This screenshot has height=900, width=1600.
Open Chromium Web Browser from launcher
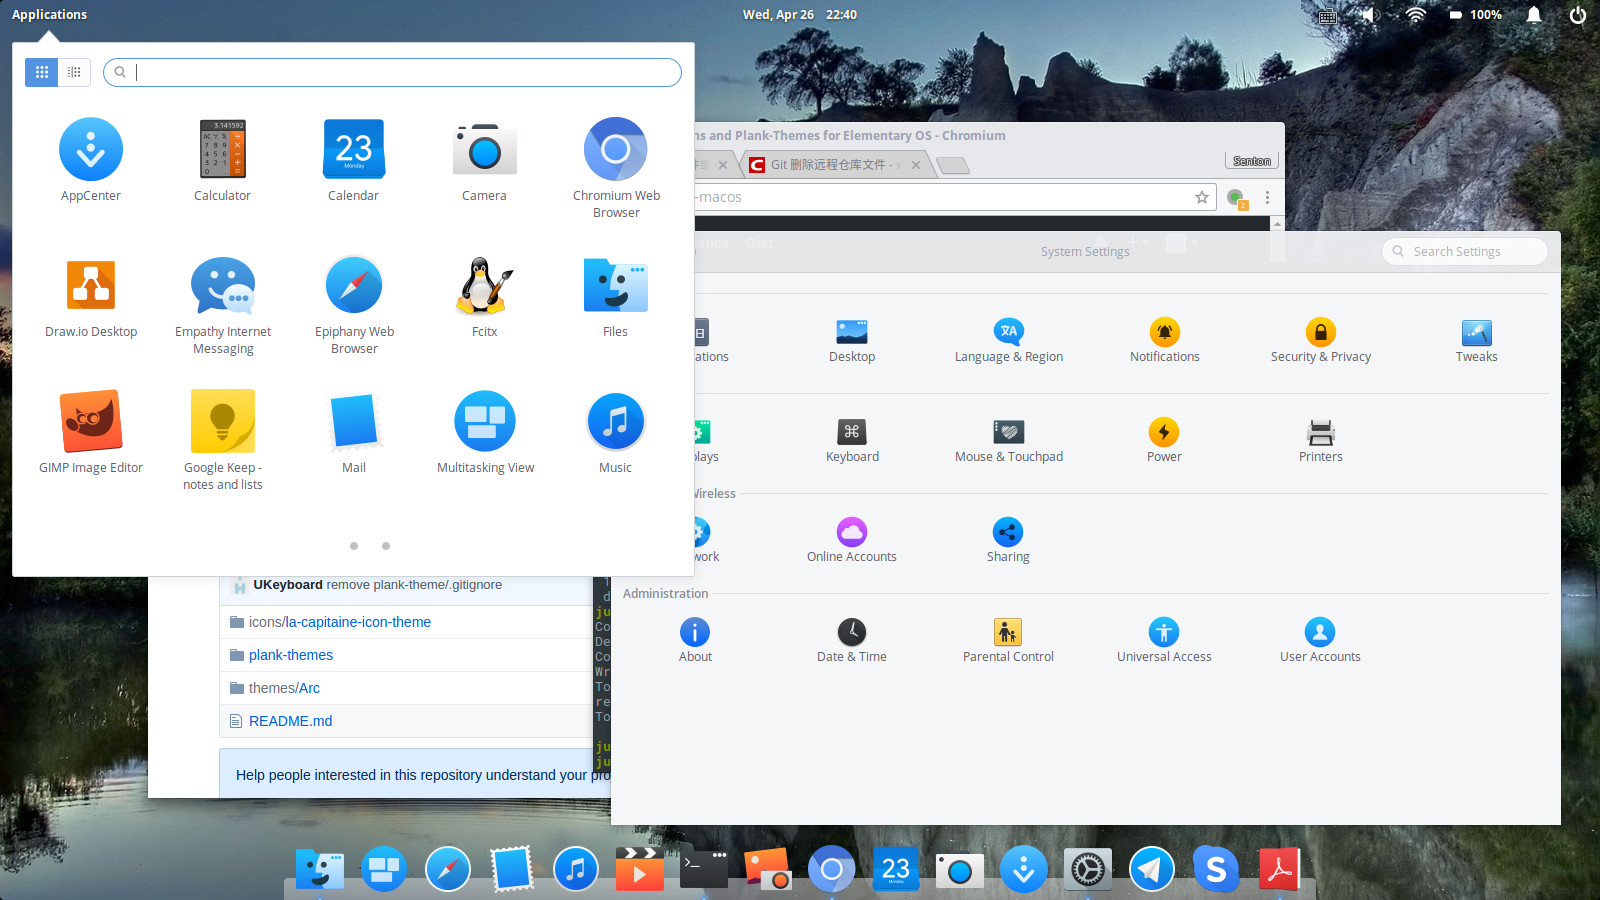point(616,168)
